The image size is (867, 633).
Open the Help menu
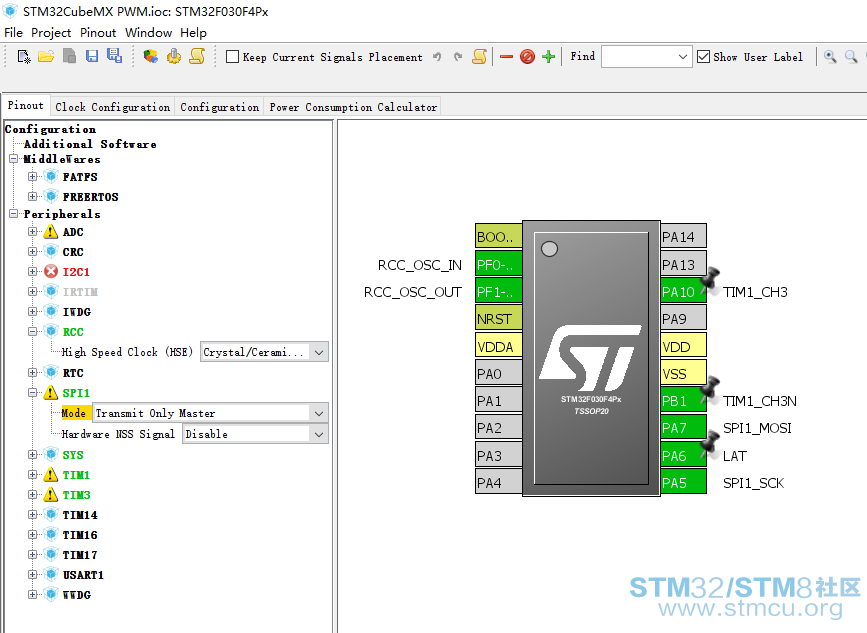(x=193, y=33)
